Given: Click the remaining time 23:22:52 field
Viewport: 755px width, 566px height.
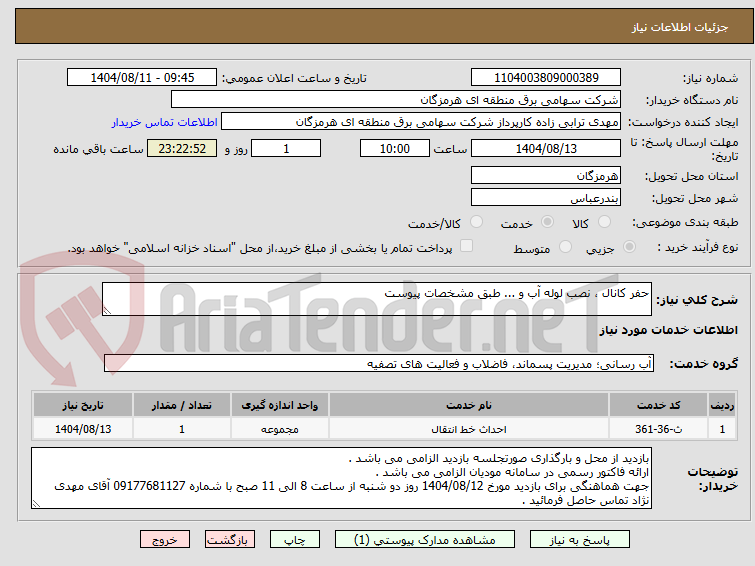Looking at the screenshot, I should (x=182, y=148).
